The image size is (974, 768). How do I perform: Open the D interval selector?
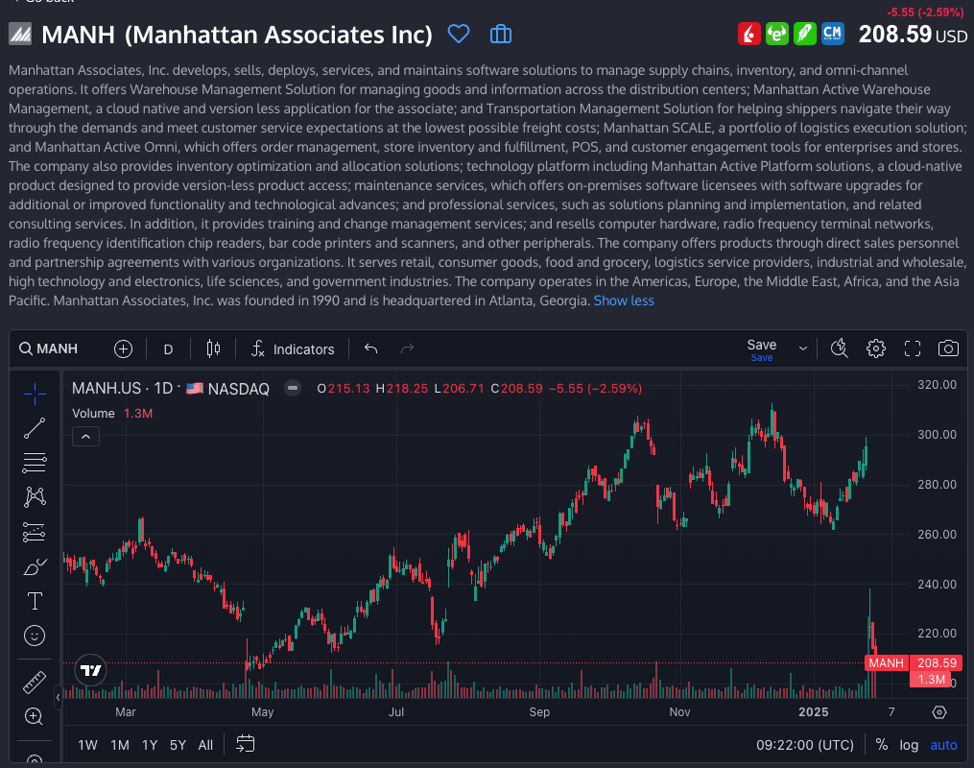(168, 349)
